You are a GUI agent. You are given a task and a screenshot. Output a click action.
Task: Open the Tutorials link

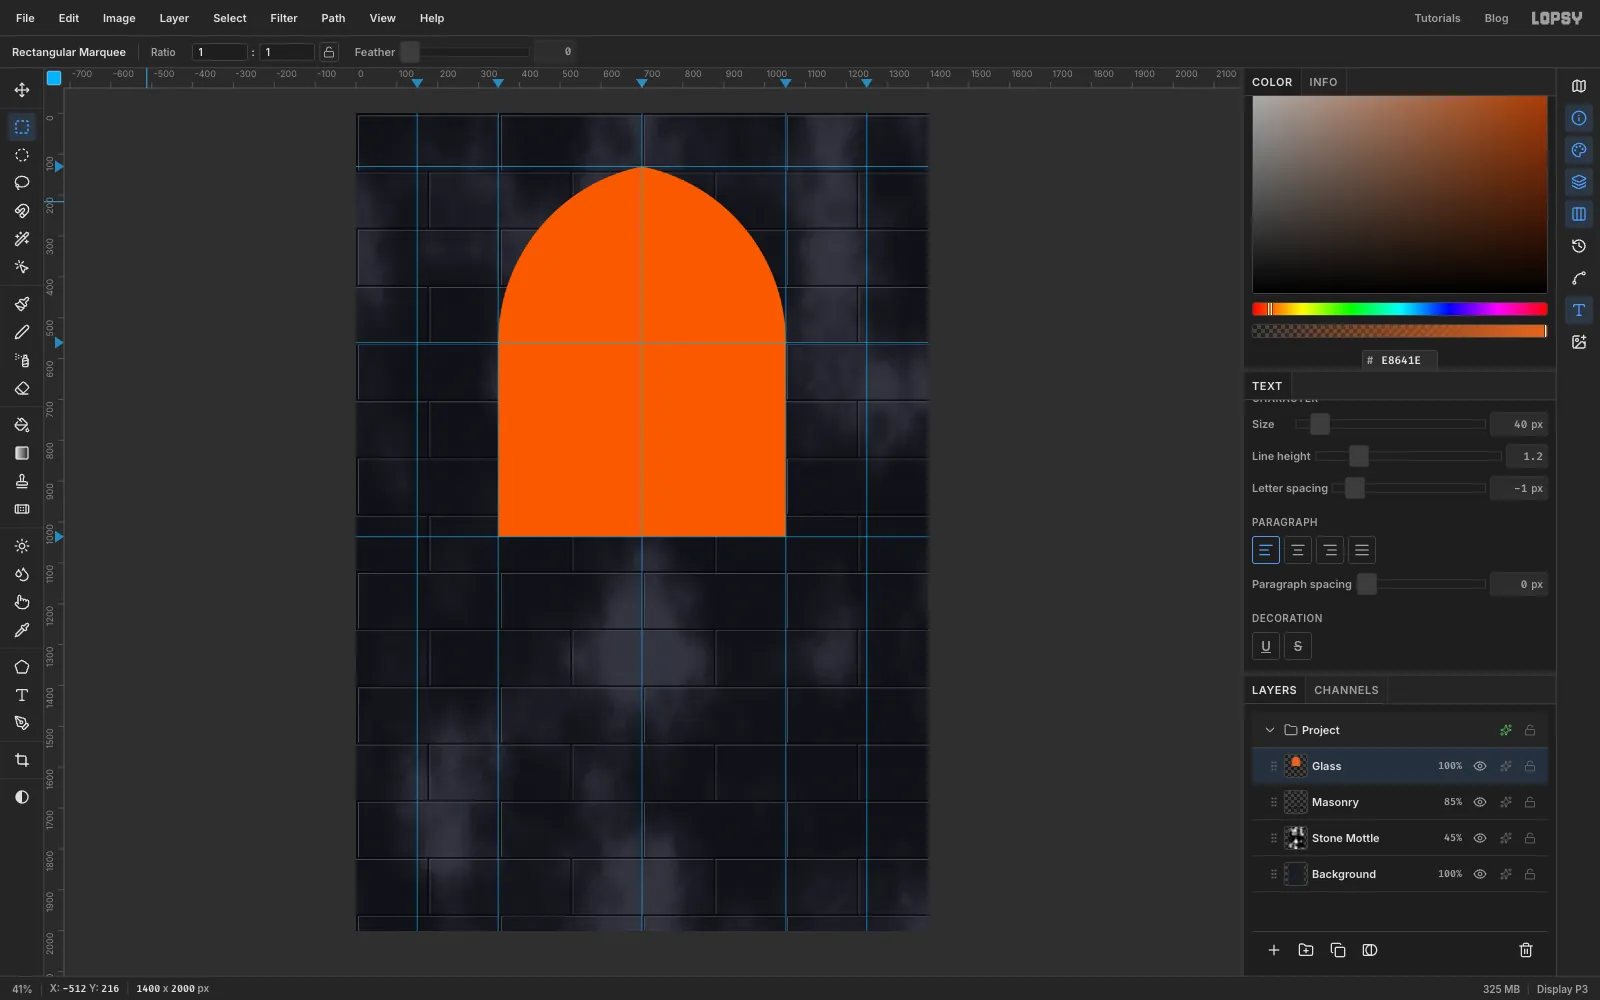click(x=1437, y=18)
